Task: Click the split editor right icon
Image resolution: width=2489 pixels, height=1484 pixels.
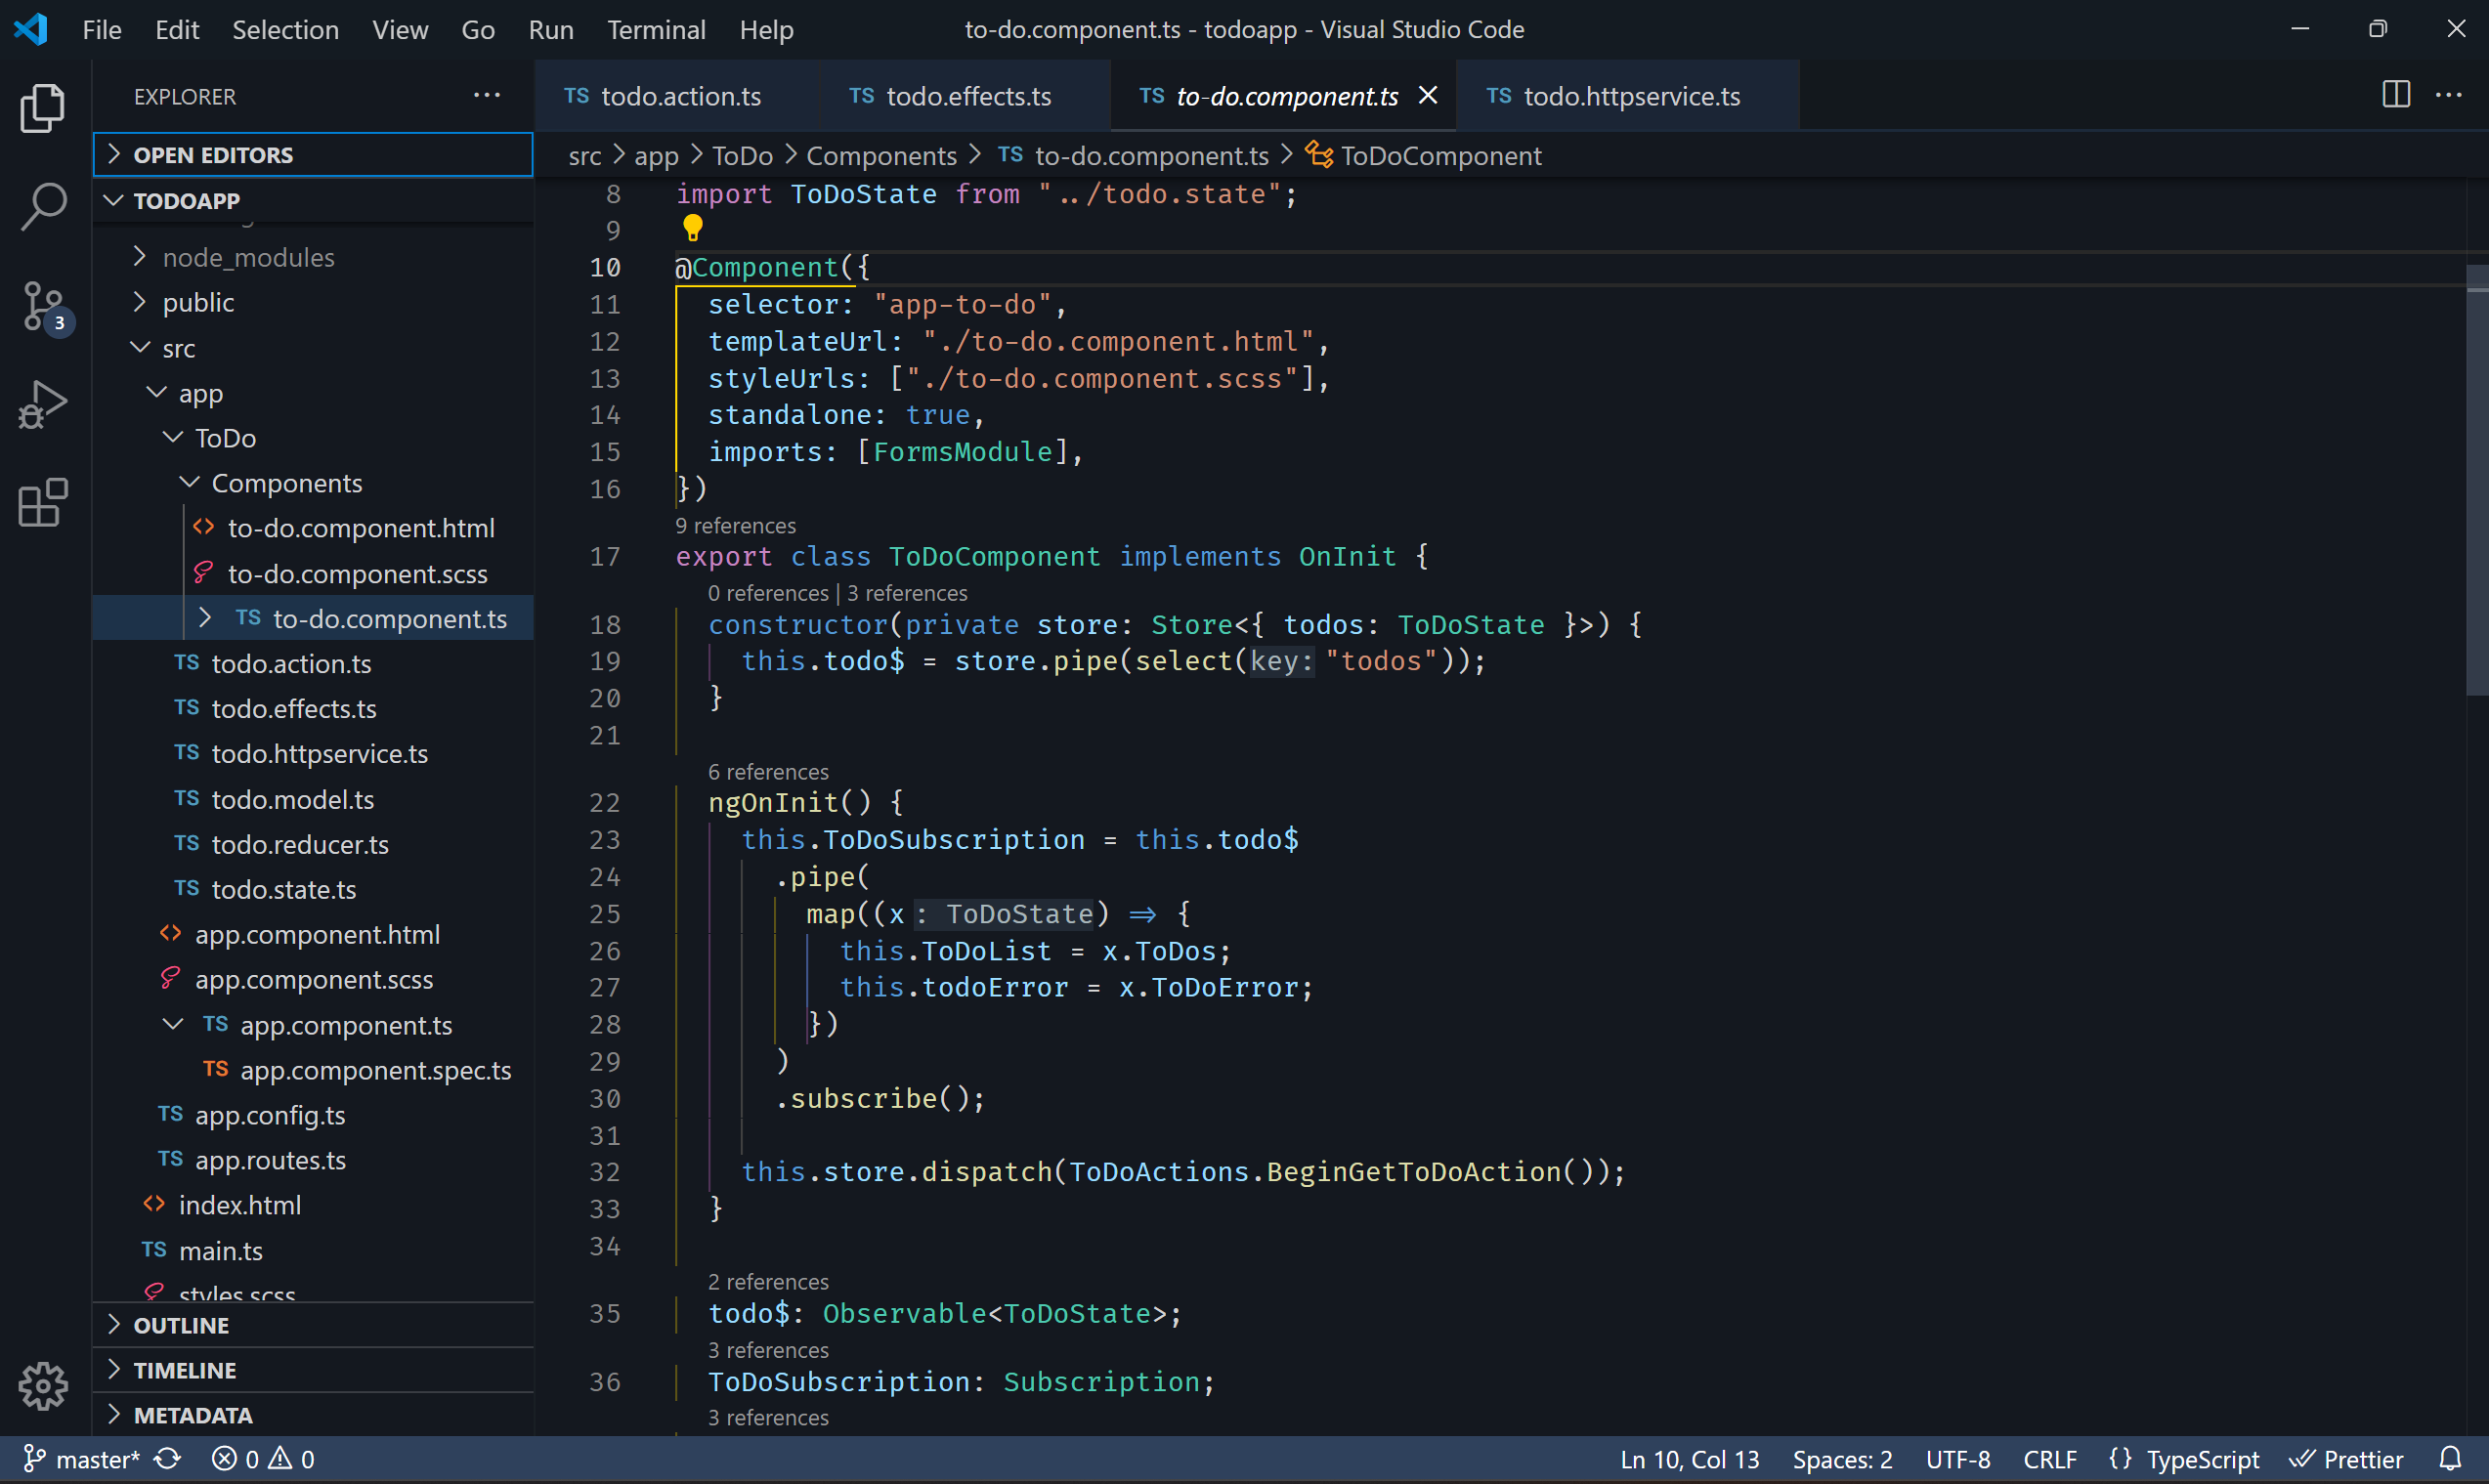Action: tap(2396, 95)
